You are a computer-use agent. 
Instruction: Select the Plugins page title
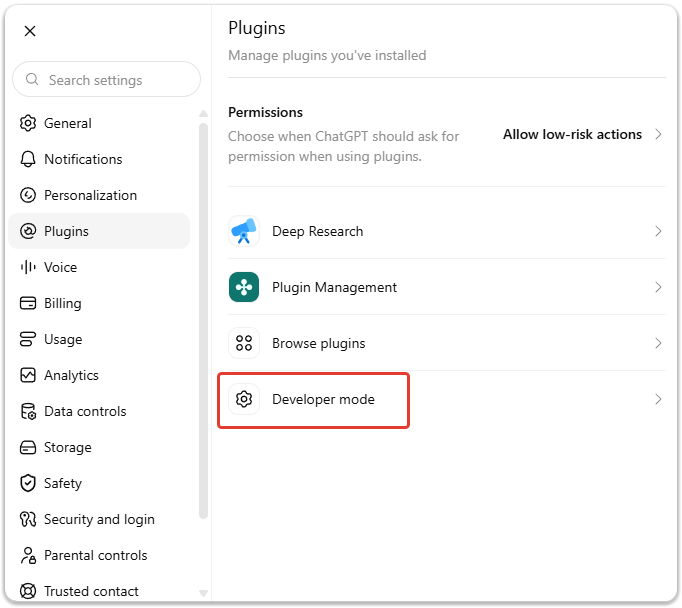pos(257,28)
